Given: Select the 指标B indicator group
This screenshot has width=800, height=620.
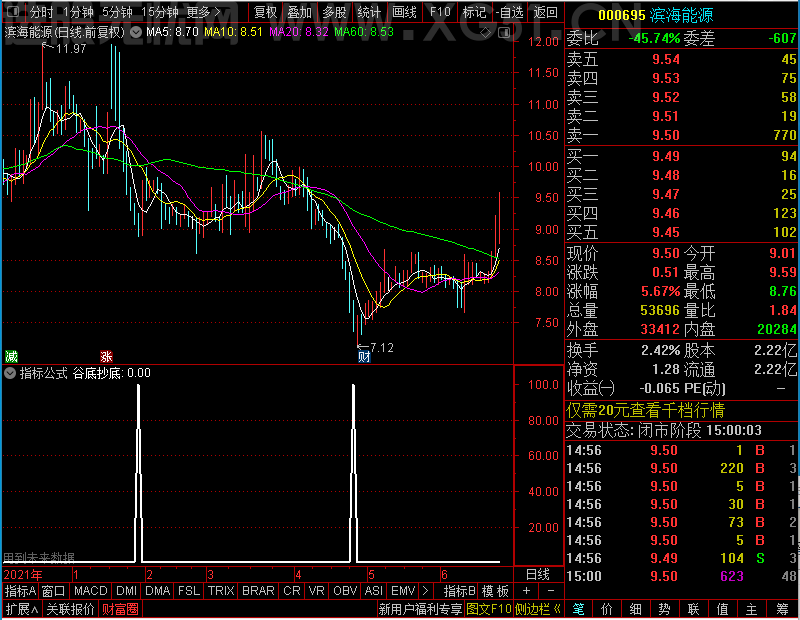Looking at the screenshot, I should (460, 591).
